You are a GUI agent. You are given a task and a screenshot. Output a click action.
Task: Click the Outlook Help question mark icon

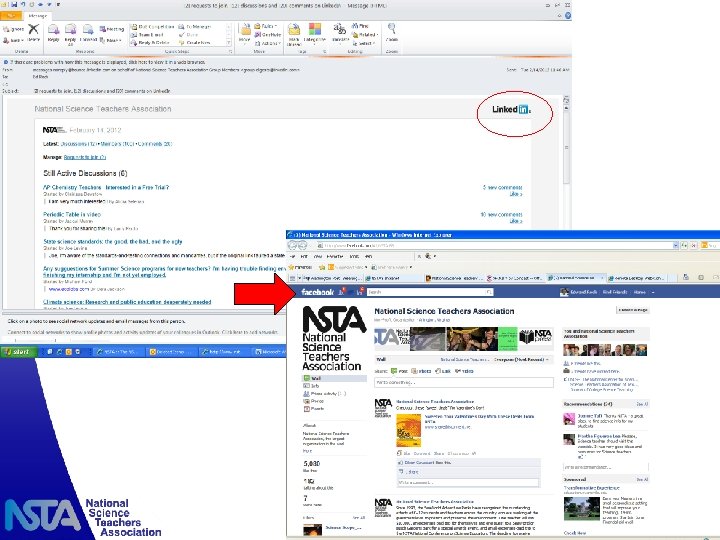point(568,16)
